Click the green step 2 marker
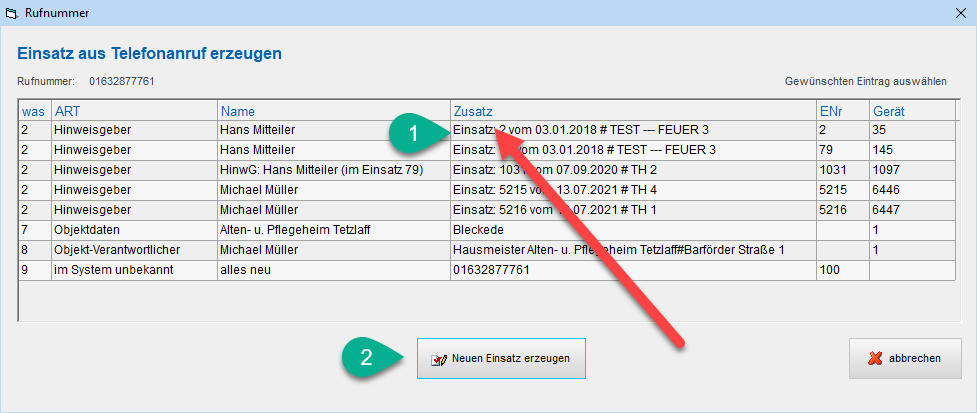This screenshot has width=977, height=413. point(369,359)
